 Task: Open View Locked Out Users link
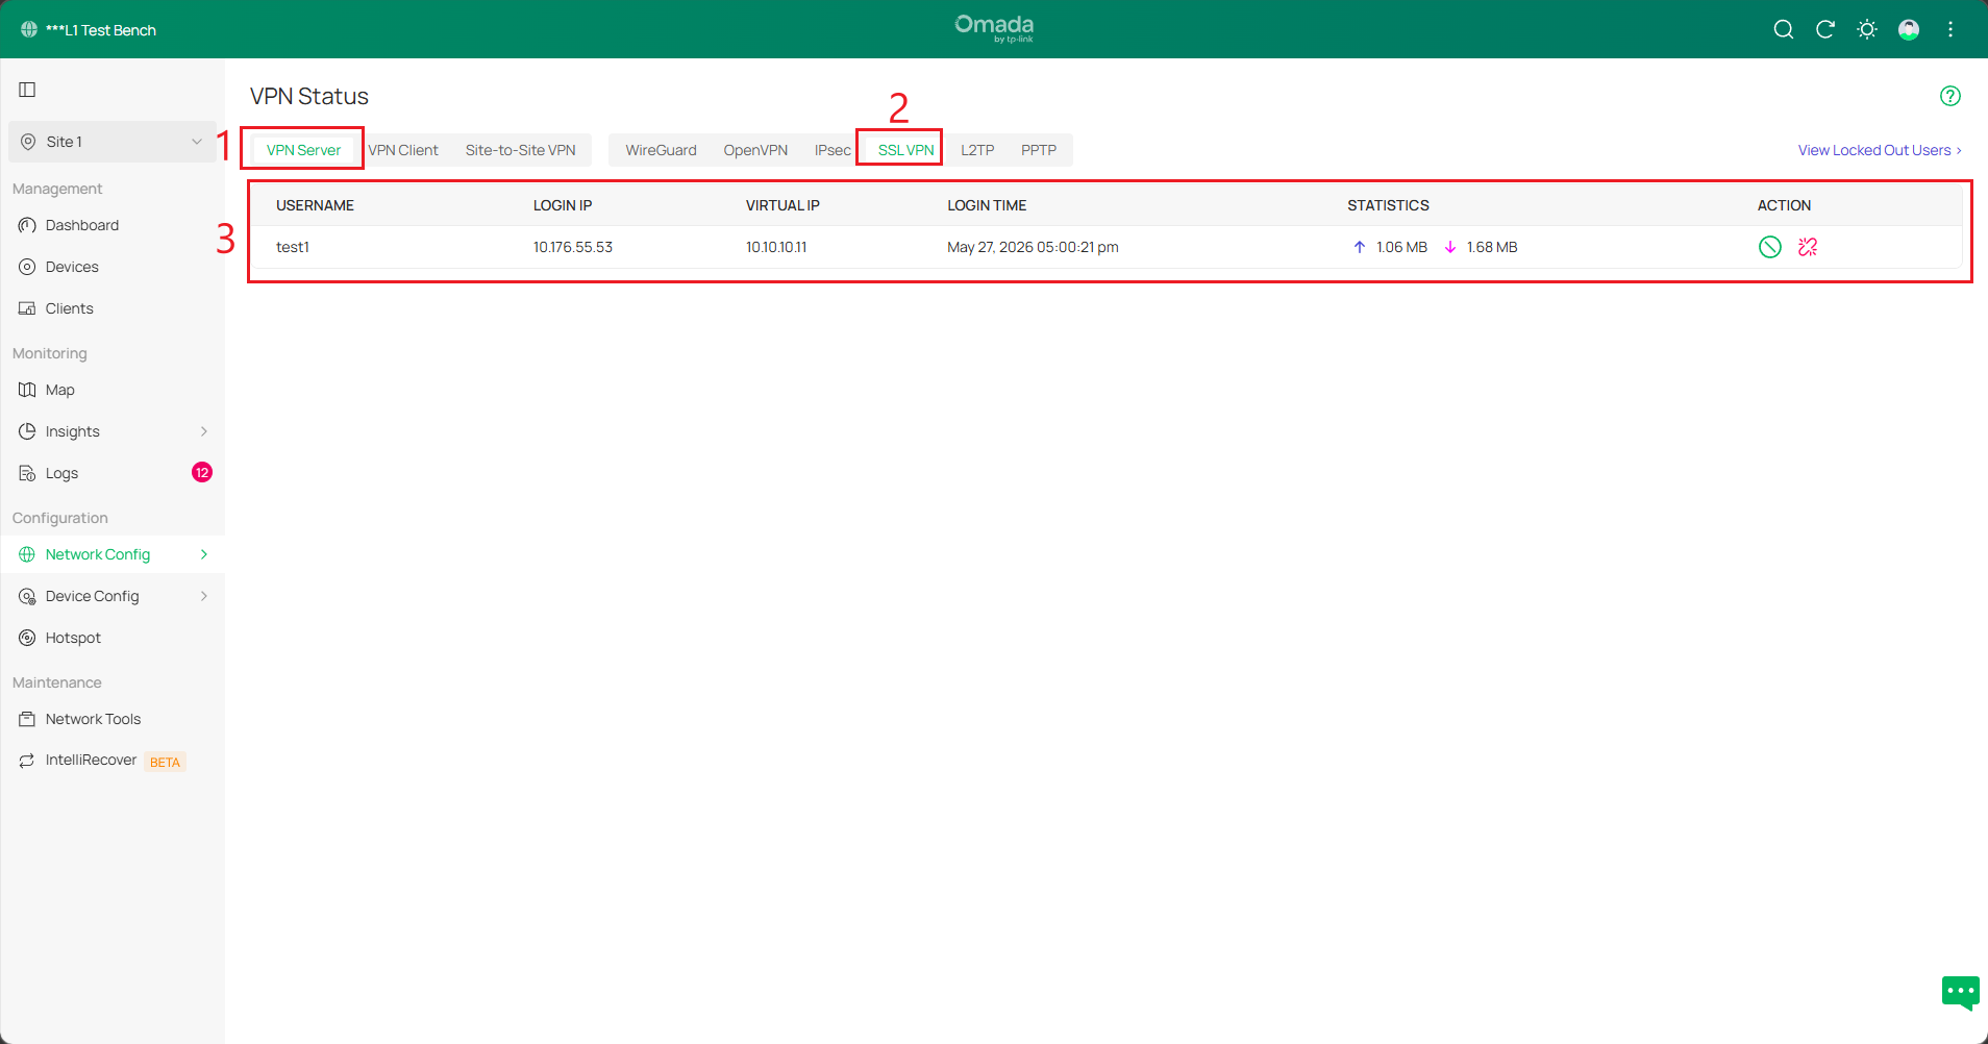(x=1880, y=150)
